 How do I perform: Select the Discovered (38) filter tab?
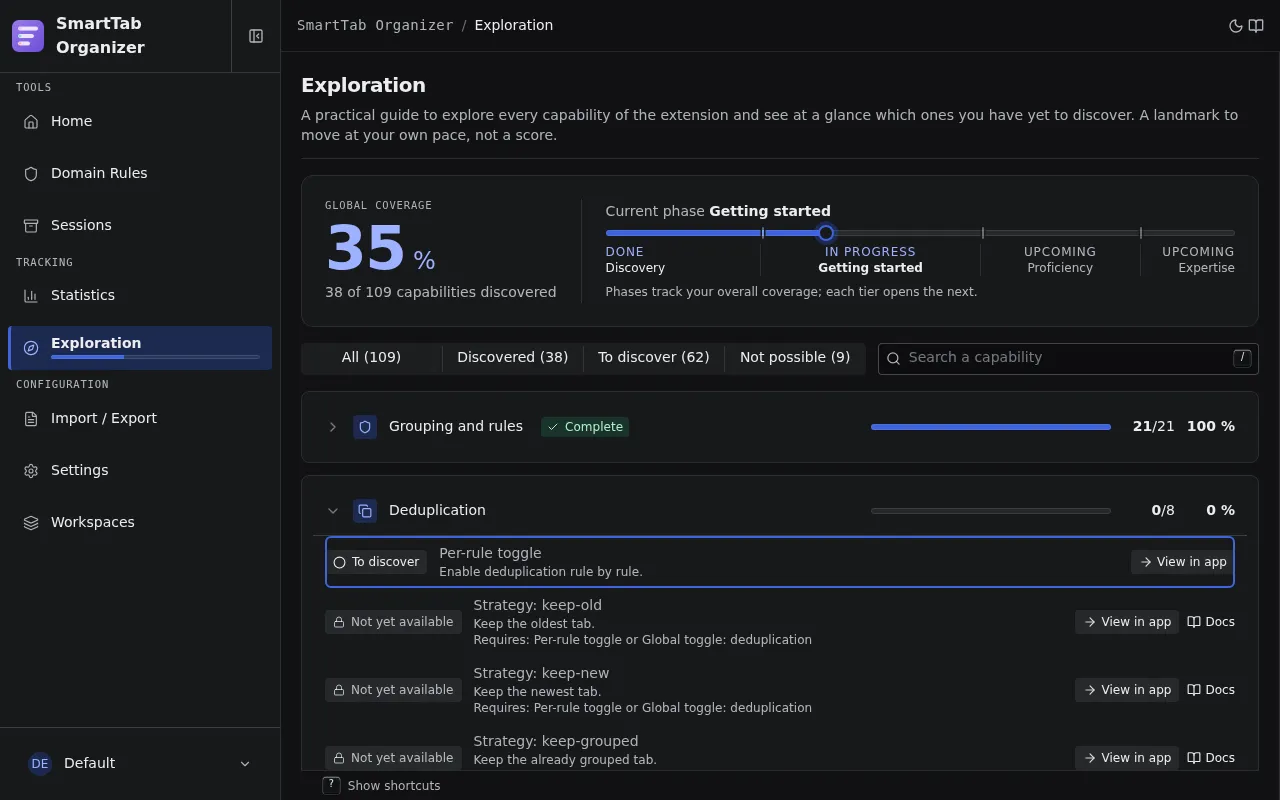coord(513,358)
